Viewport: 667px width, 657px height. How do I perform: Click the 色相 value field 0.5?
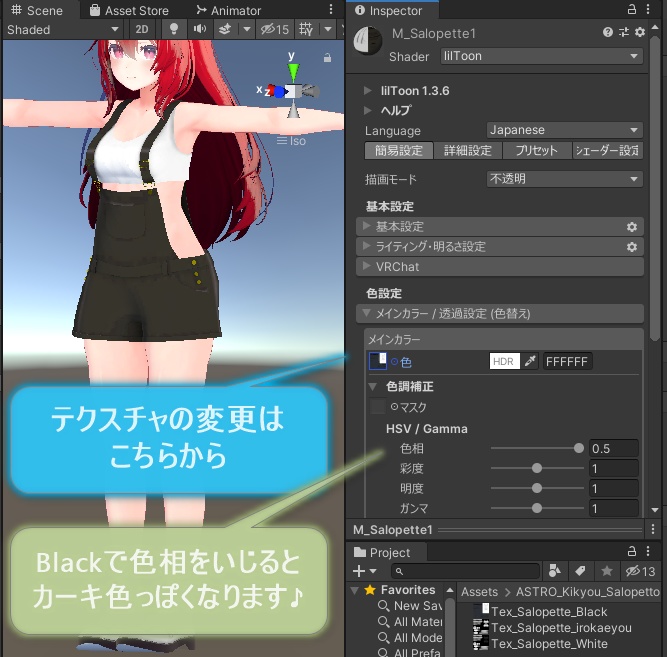point(613,448)
